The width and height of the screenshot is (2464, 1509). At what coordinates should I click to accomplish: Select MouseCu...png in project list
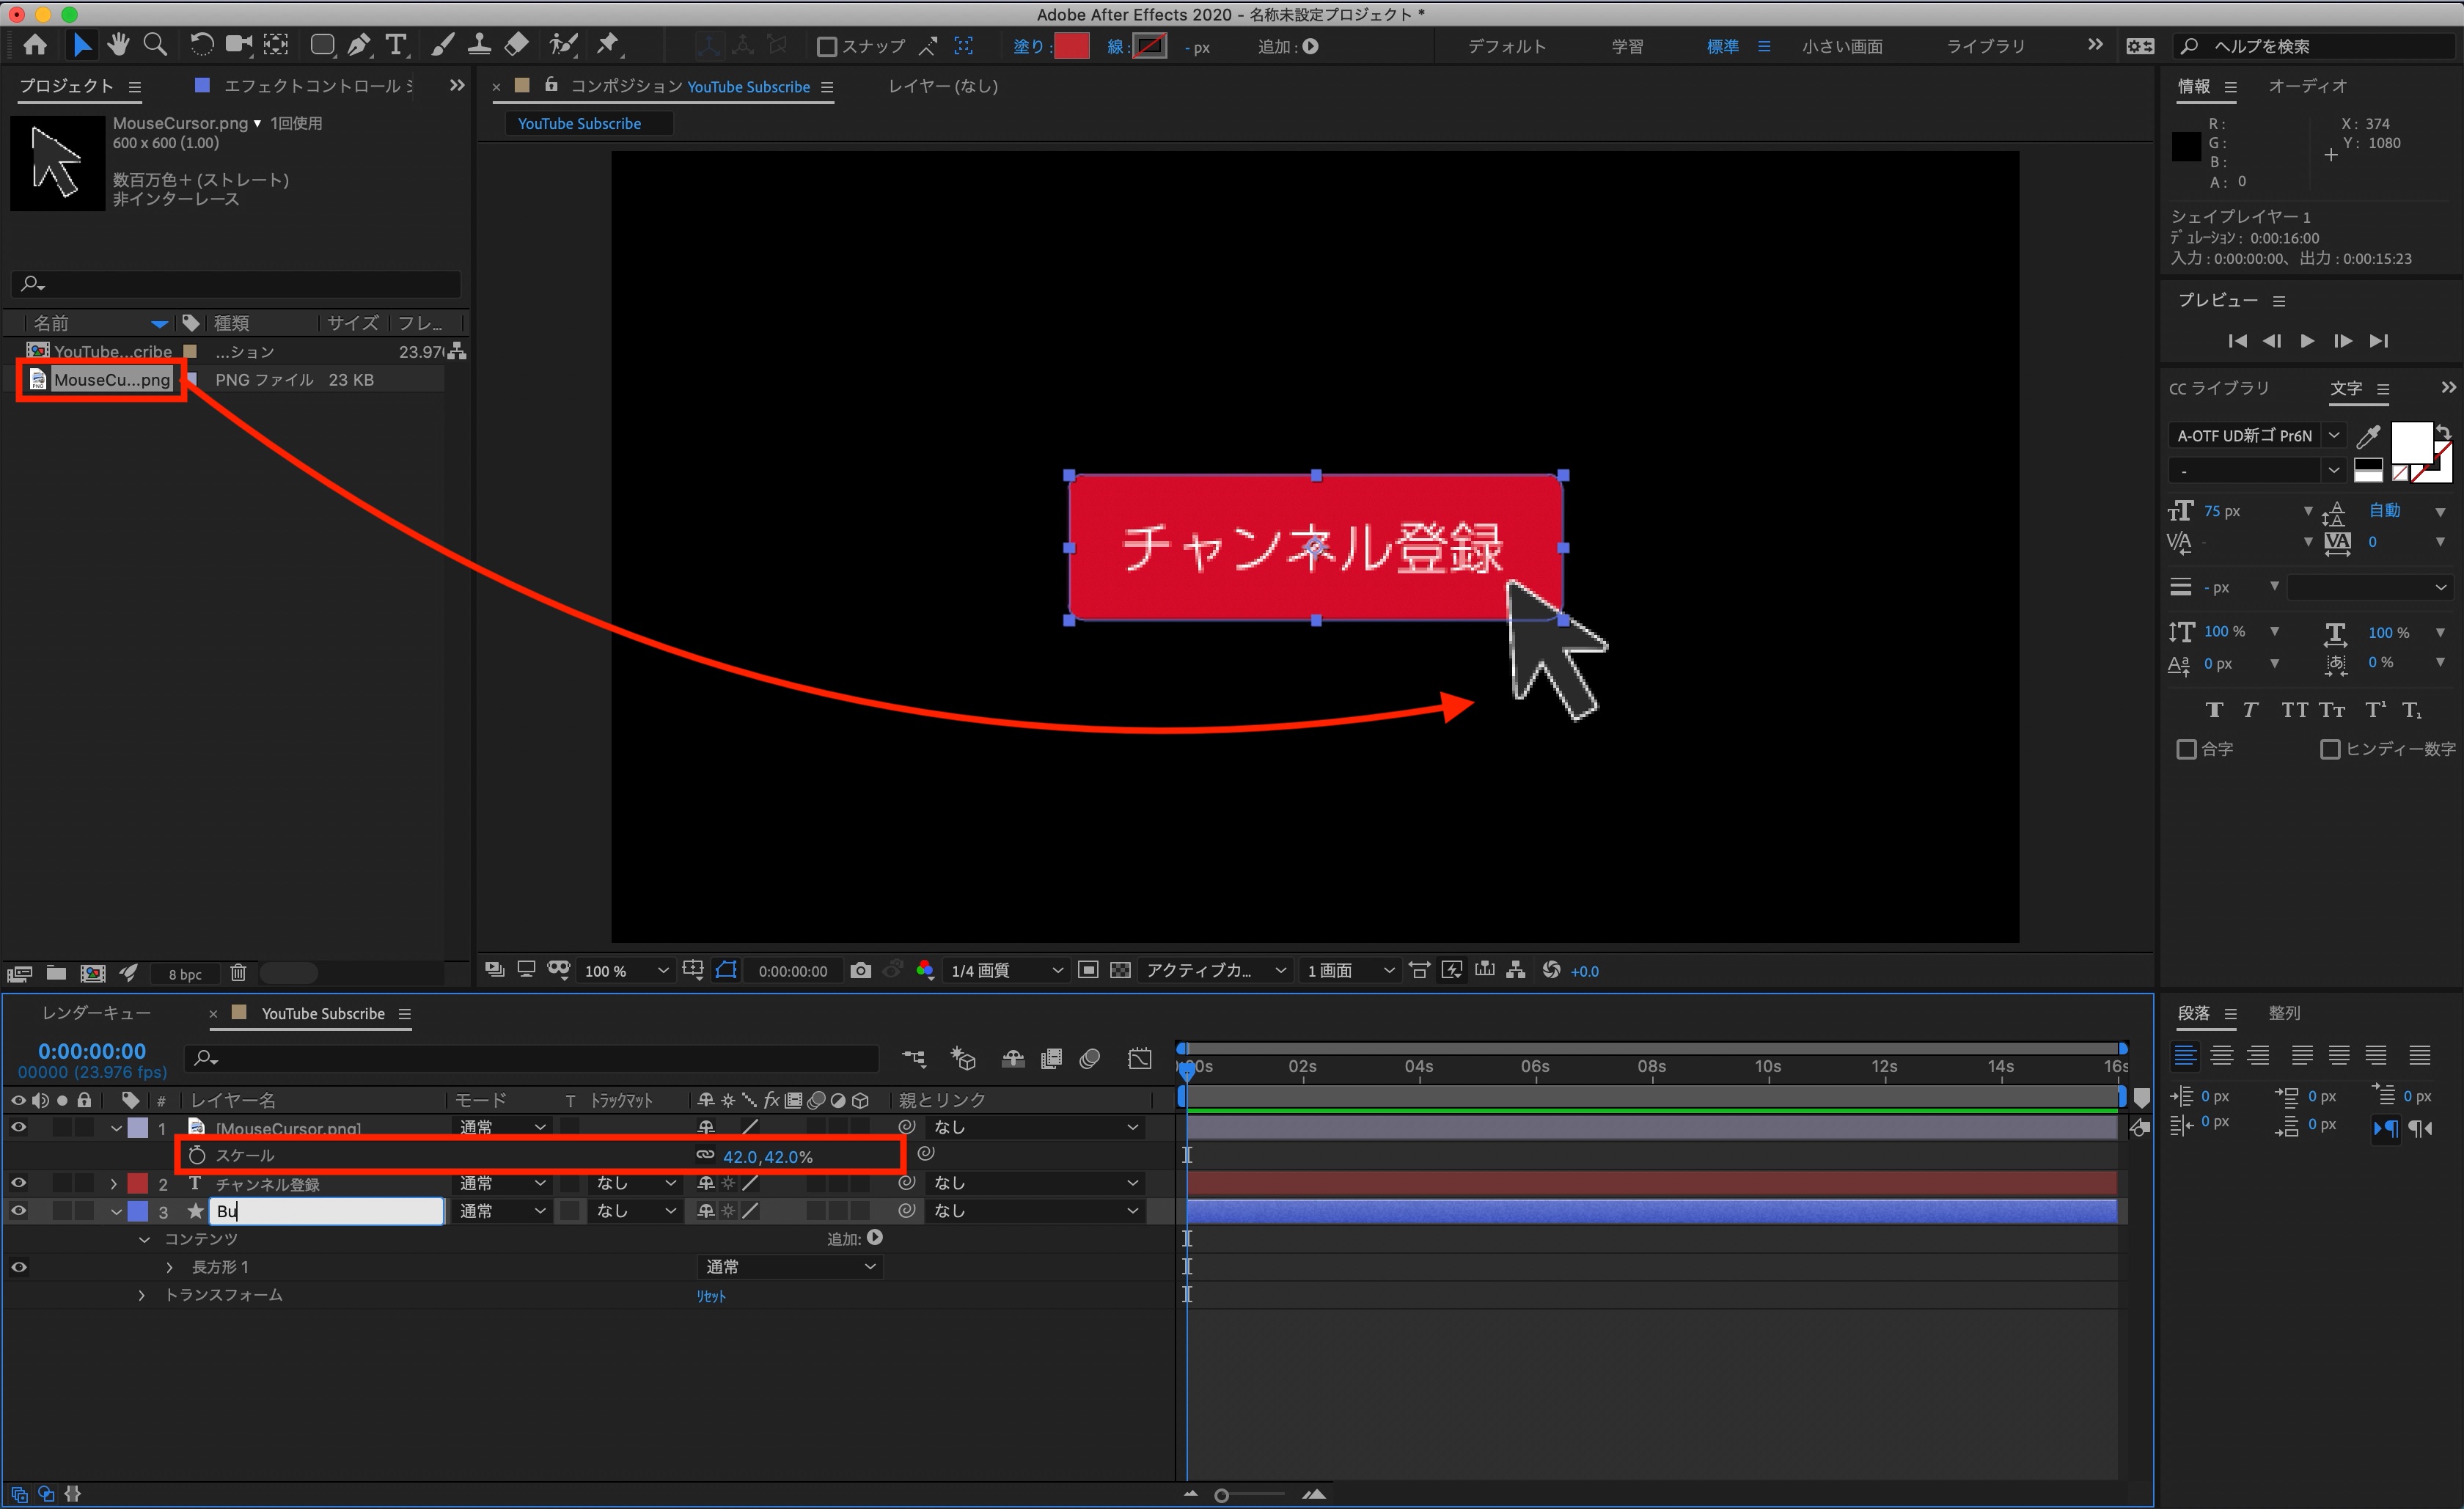(x=112, y=380)
